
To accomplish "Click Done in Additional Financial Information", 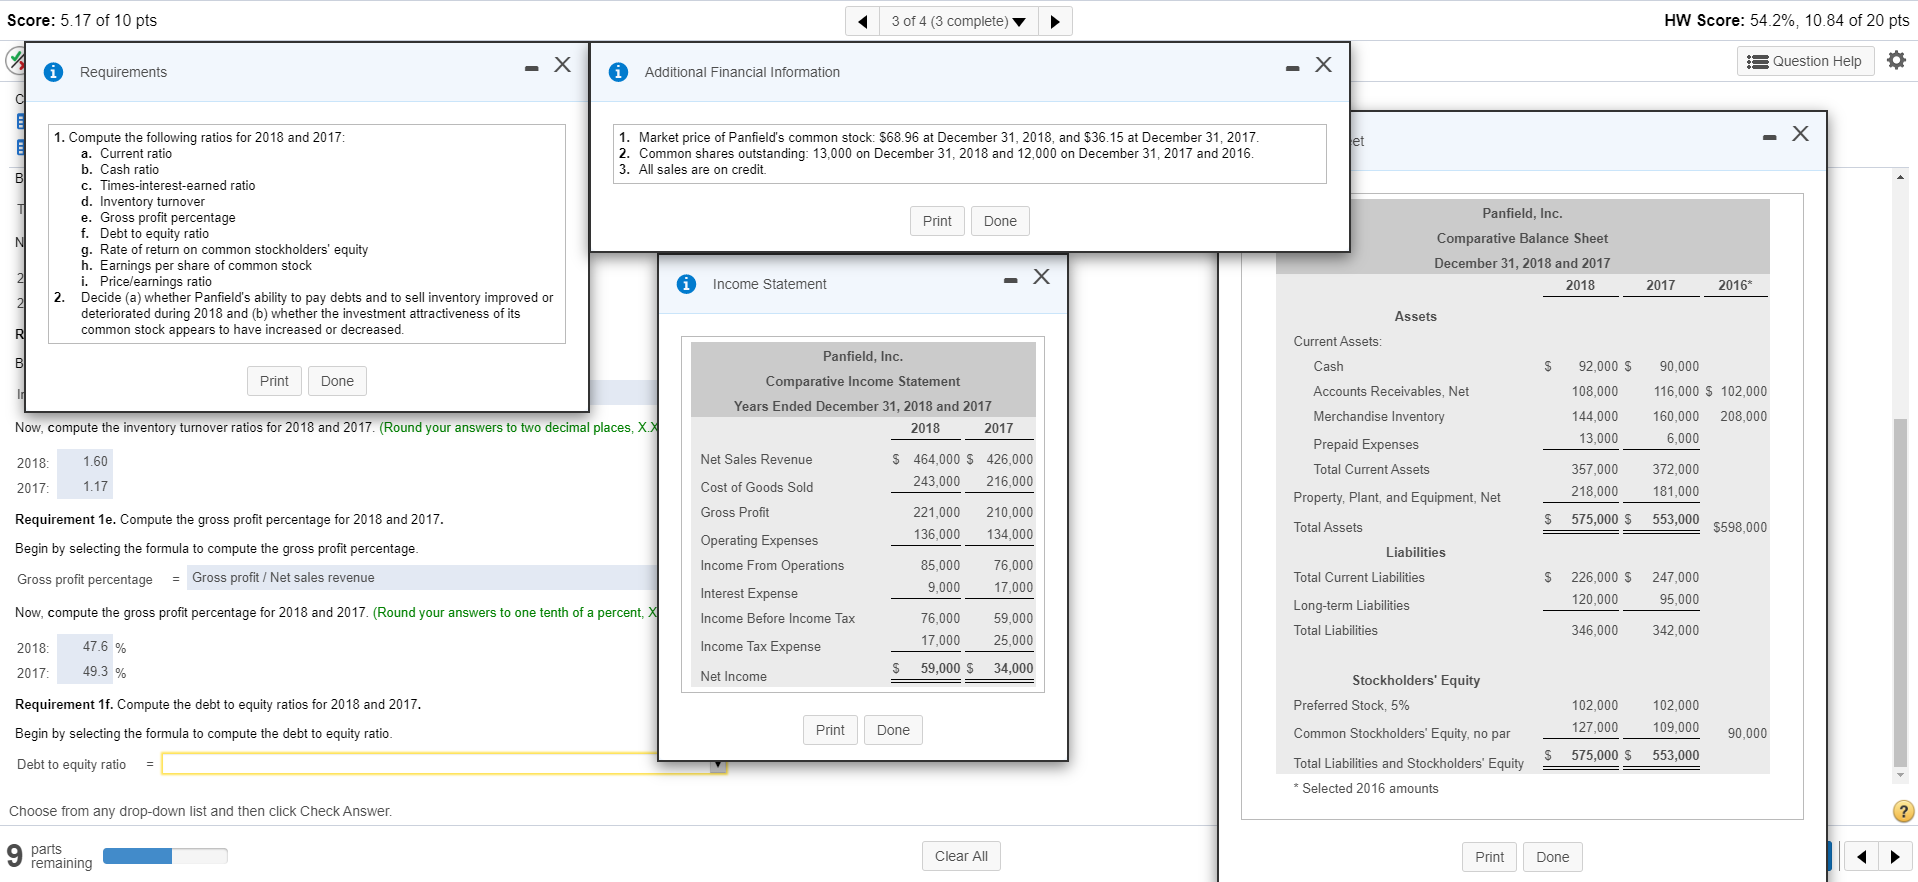I will 999,221.
